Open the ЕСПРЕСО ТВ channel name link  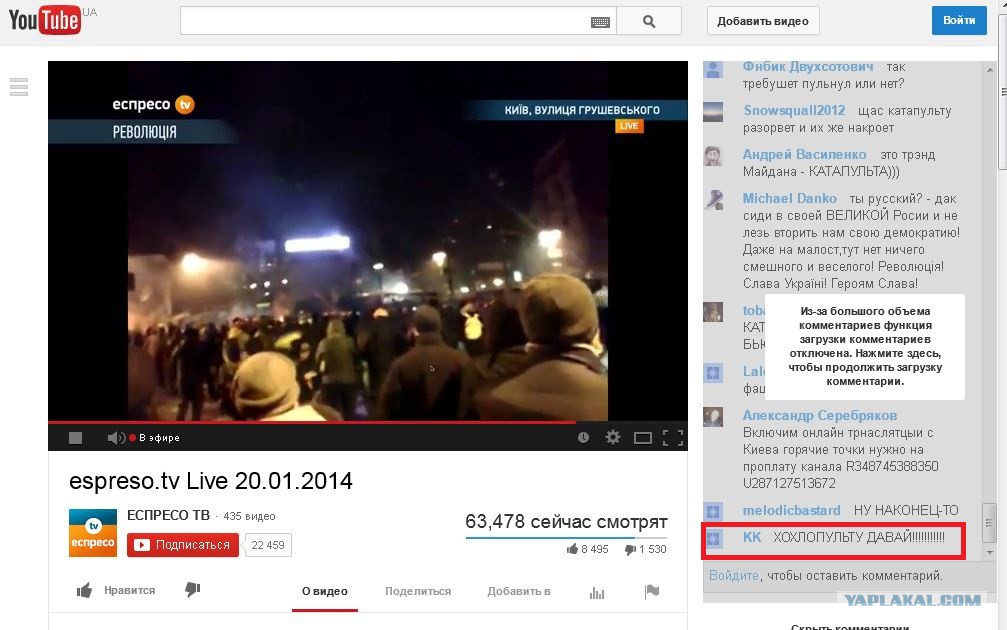168,515
